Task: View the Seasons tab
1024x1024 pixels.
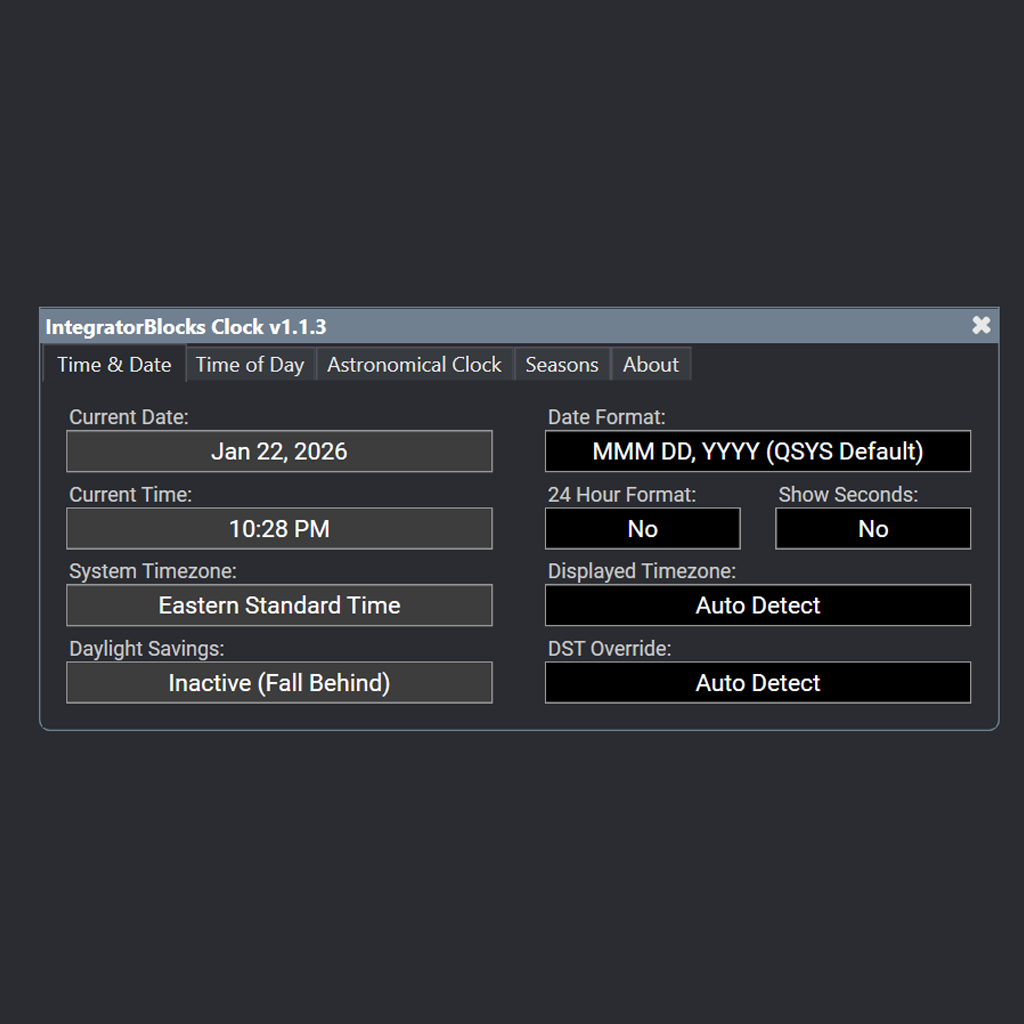Action: point(561,364)
